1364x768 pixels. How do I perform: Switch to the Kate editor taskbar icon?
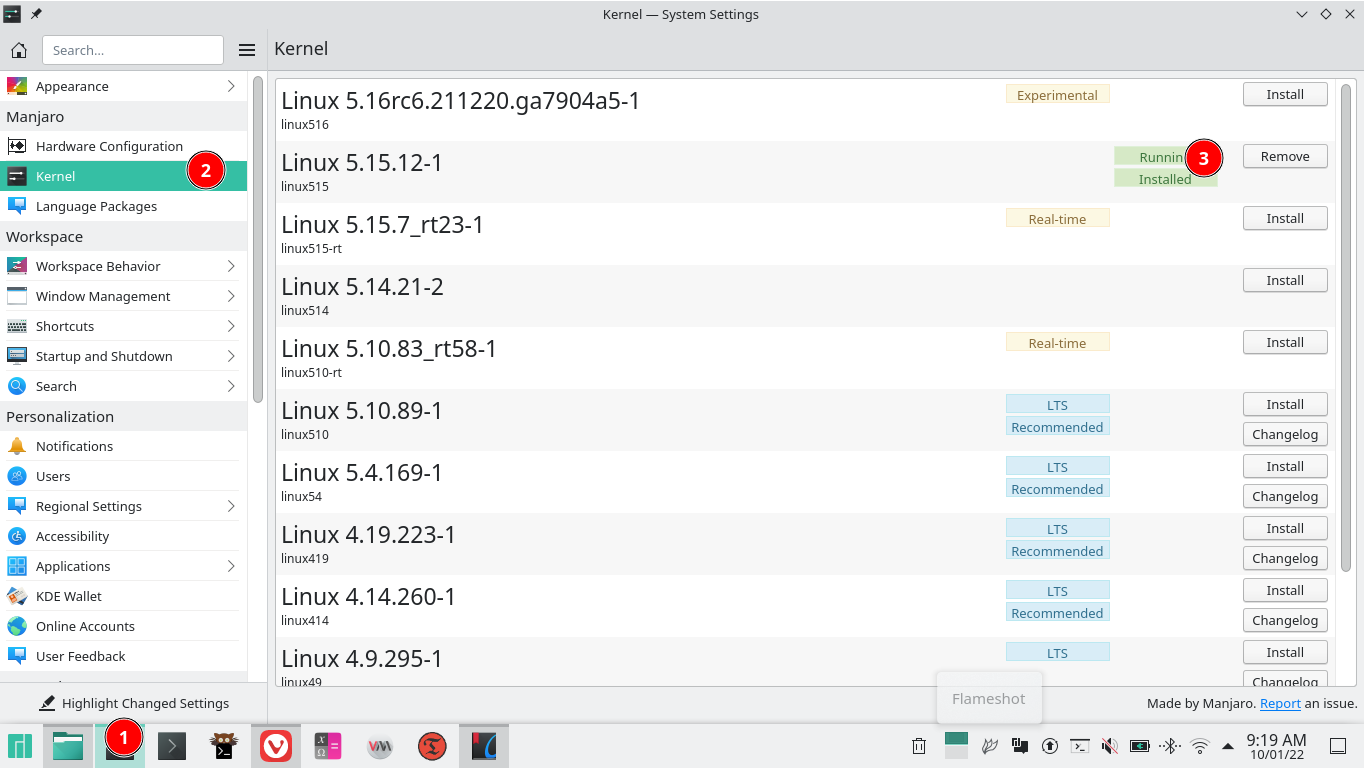(484, 746)
